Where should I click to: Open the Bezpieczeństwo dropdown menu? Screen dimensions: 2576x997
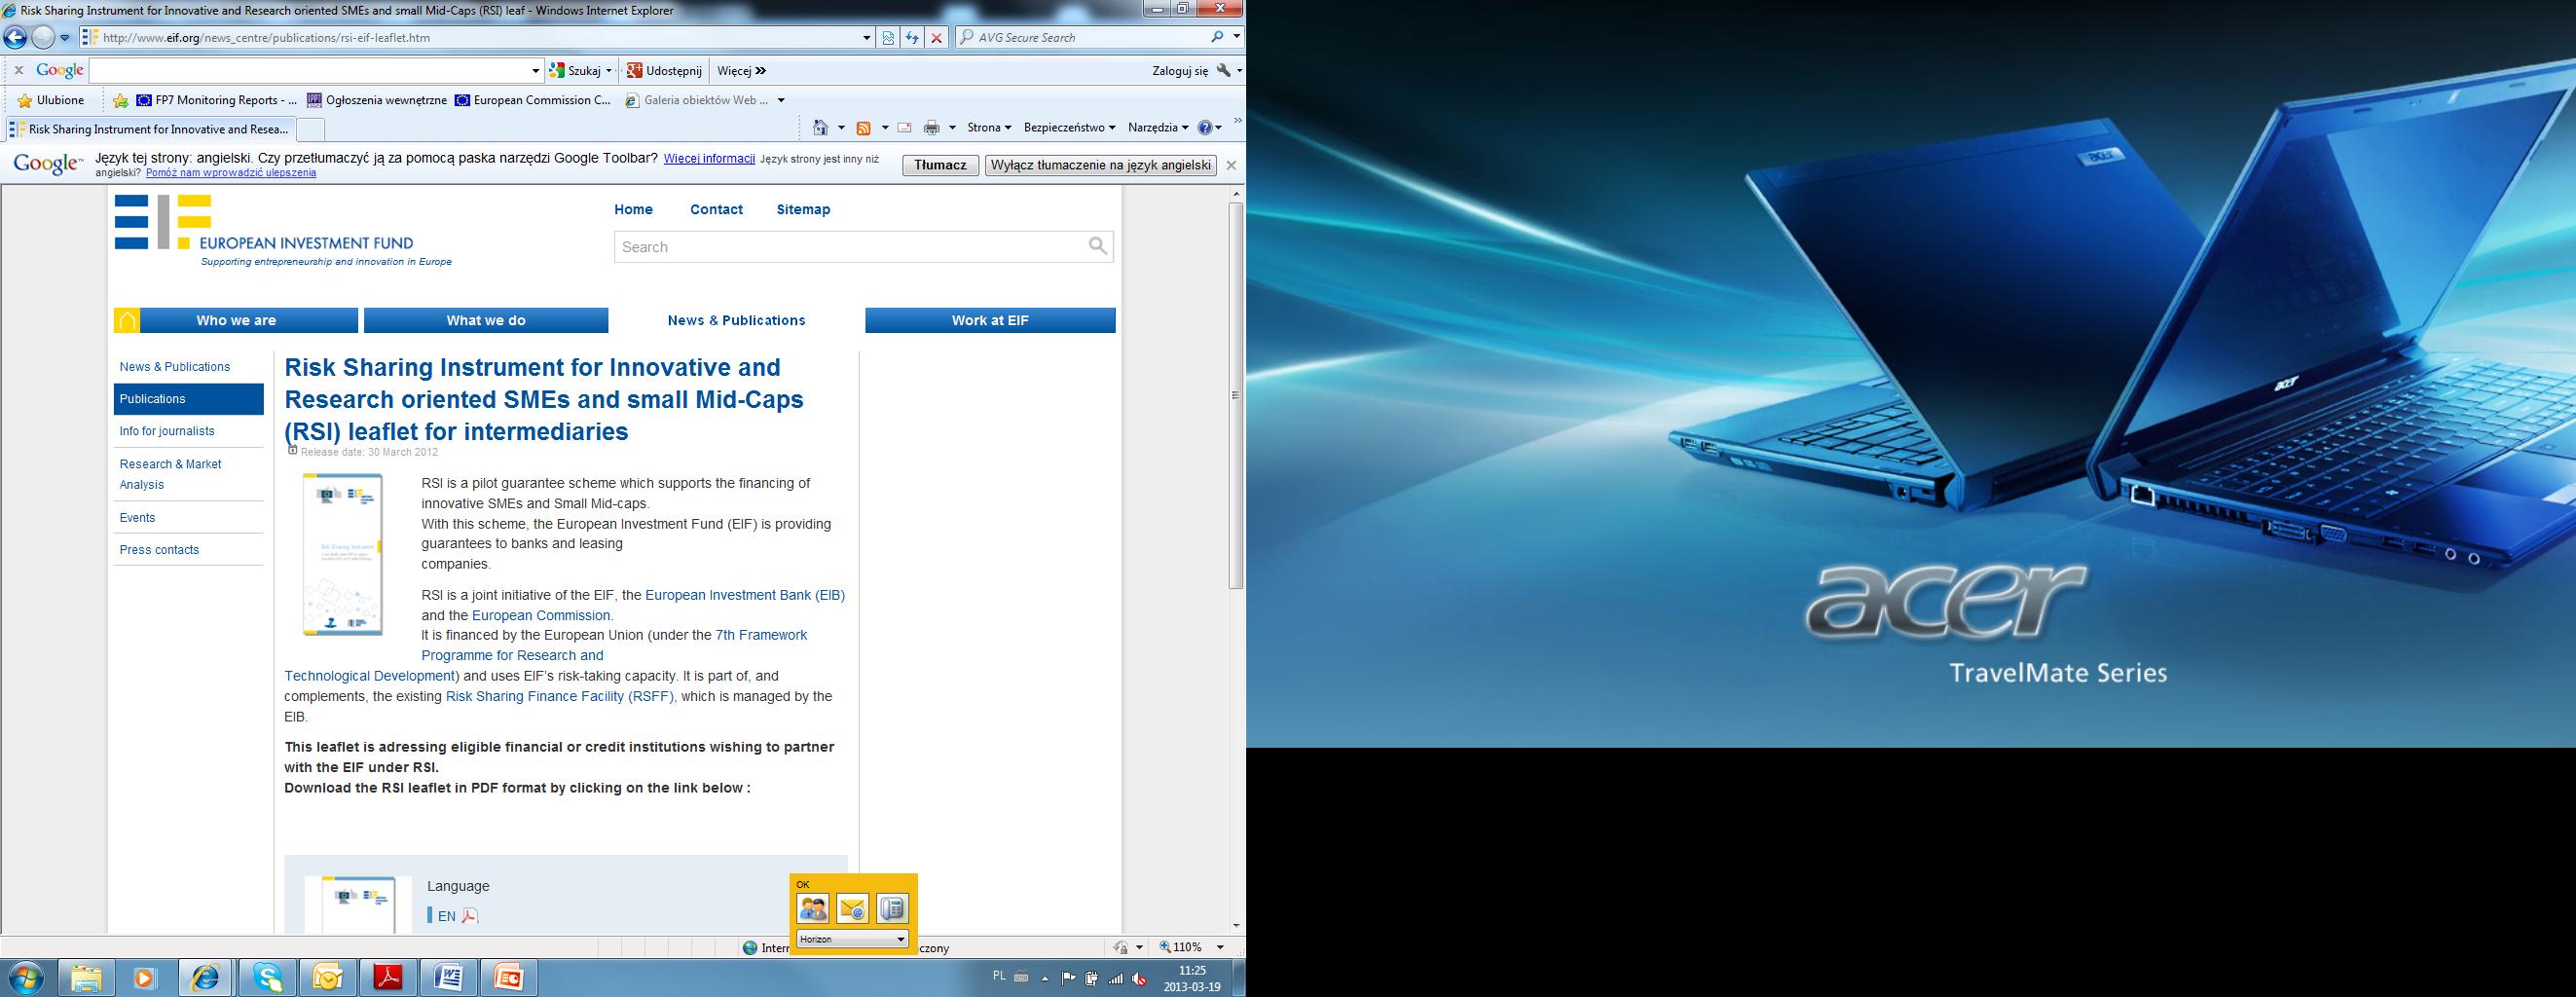click(x=1069, y=128)
